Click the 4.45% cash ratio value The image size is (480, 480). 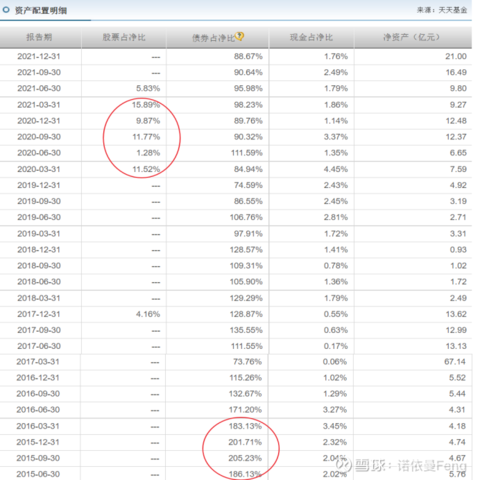click(336, 169)
